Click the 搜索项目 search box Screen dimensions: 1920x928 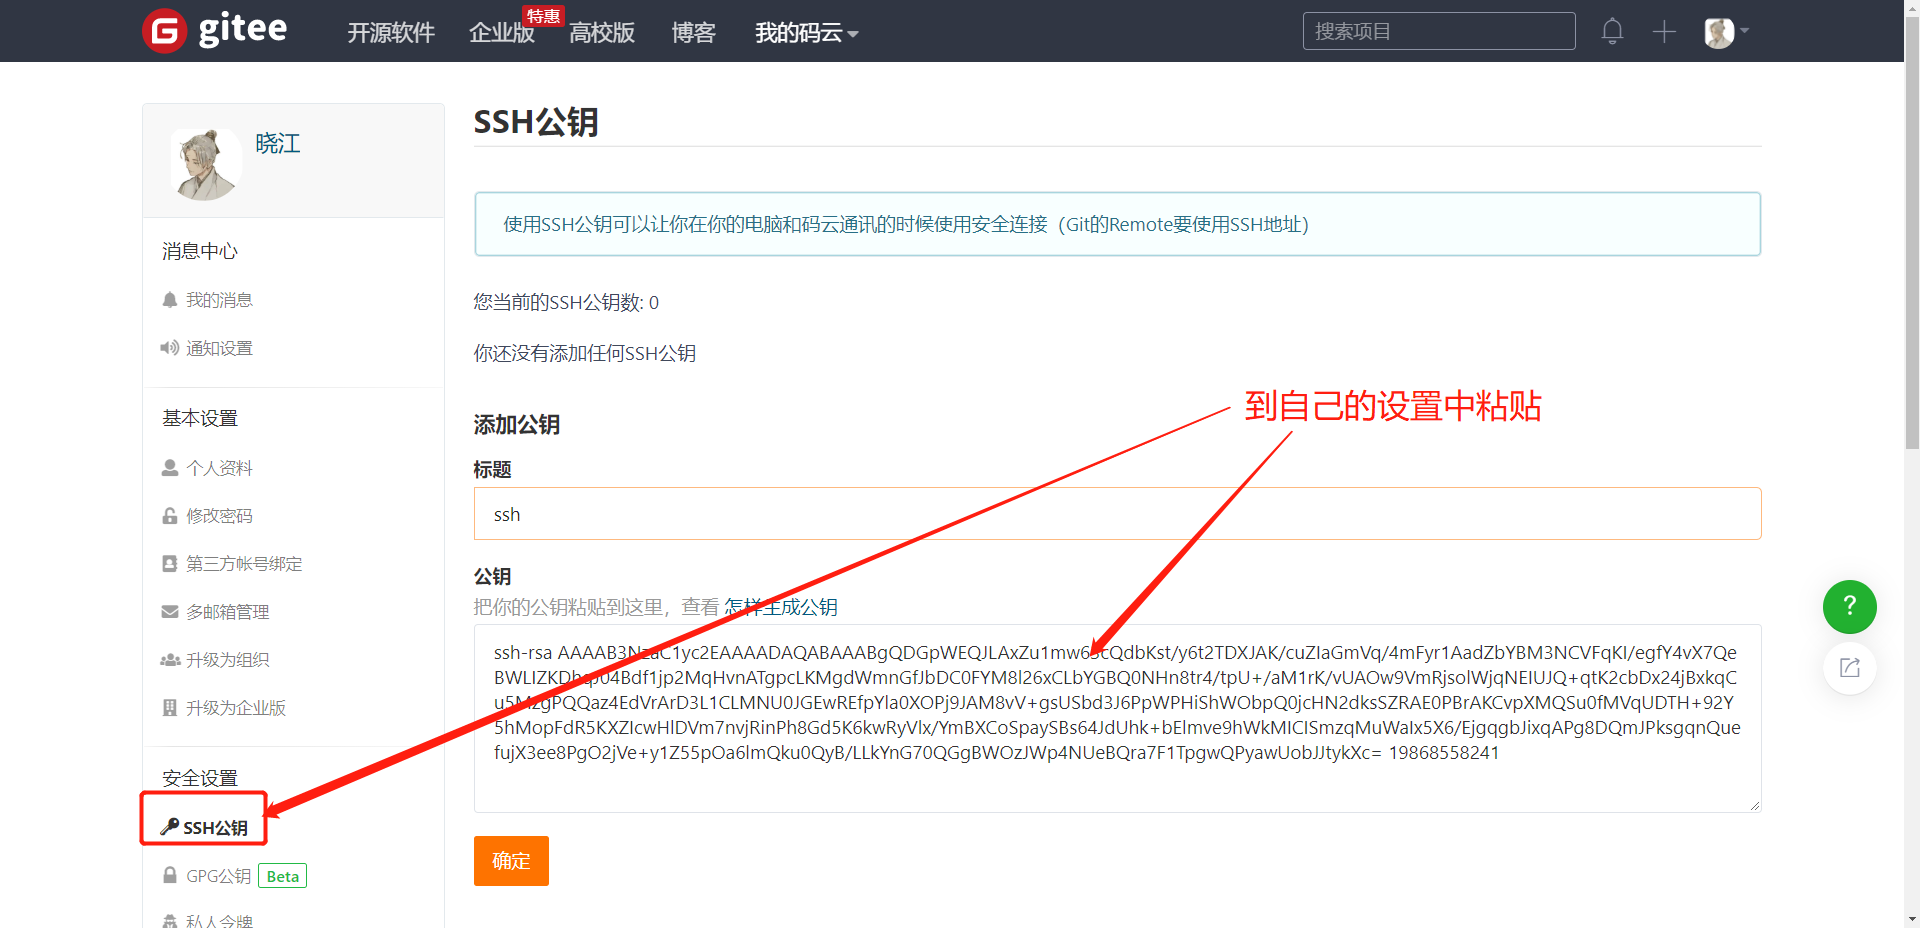coord(1438,31)
